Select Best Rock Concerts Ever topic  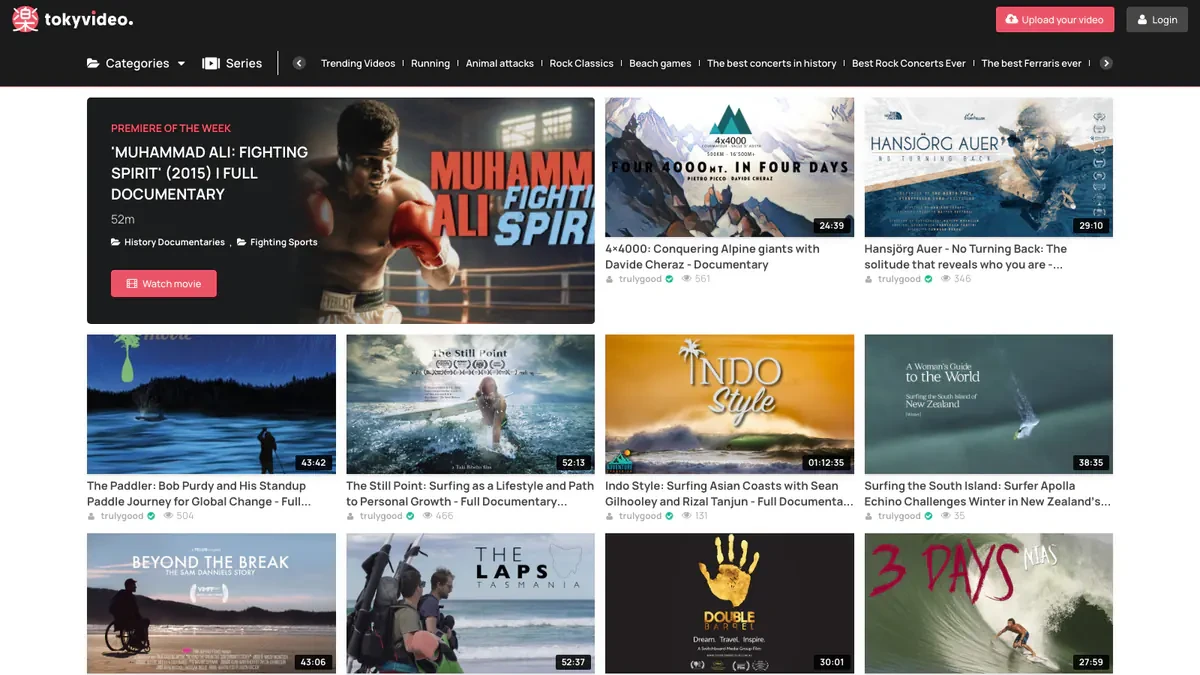909,63
